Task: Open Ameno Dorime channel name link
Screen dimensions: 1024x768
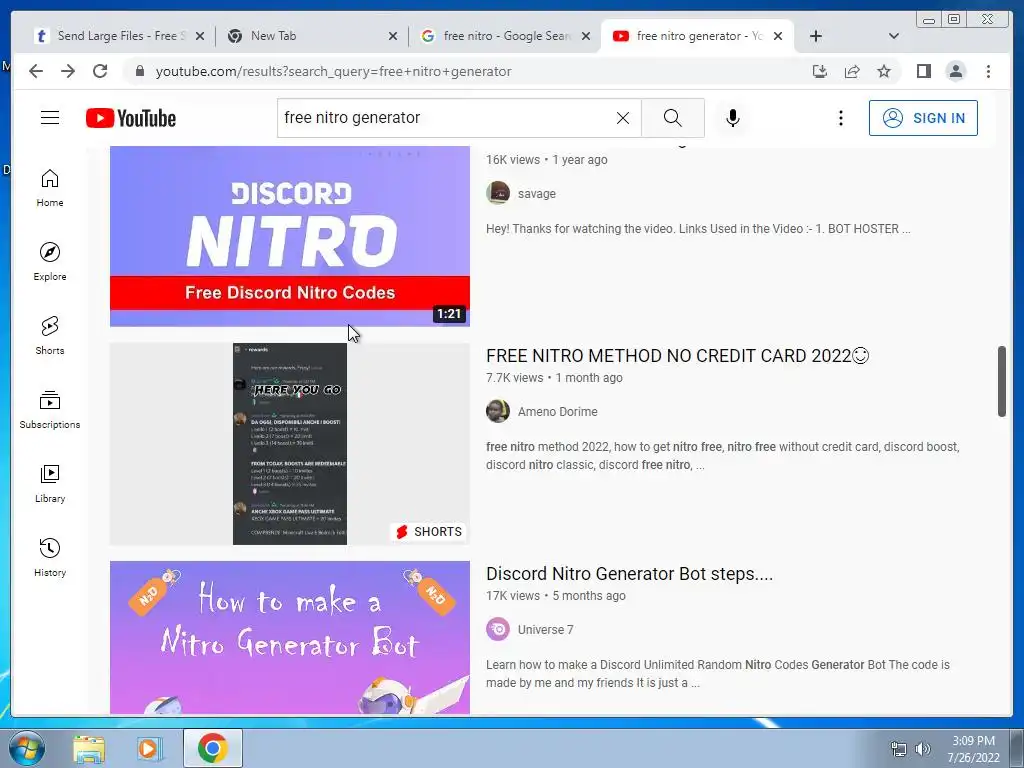Action: 557,412
